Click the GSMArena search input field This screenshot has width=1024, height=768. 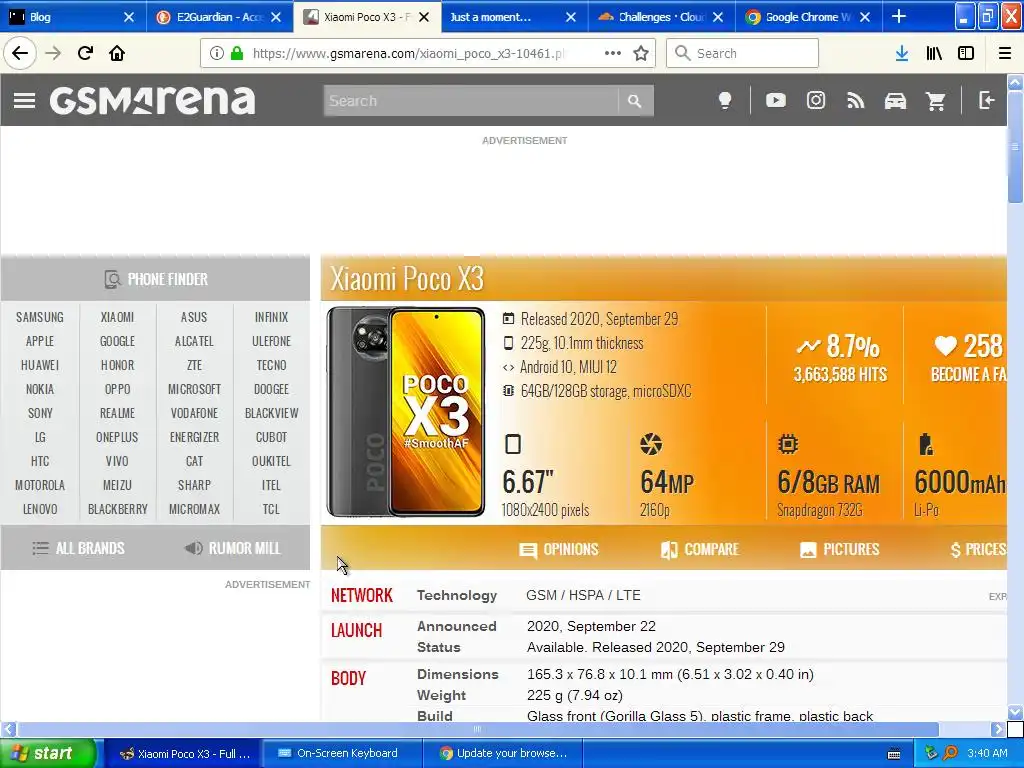(470, 101)
